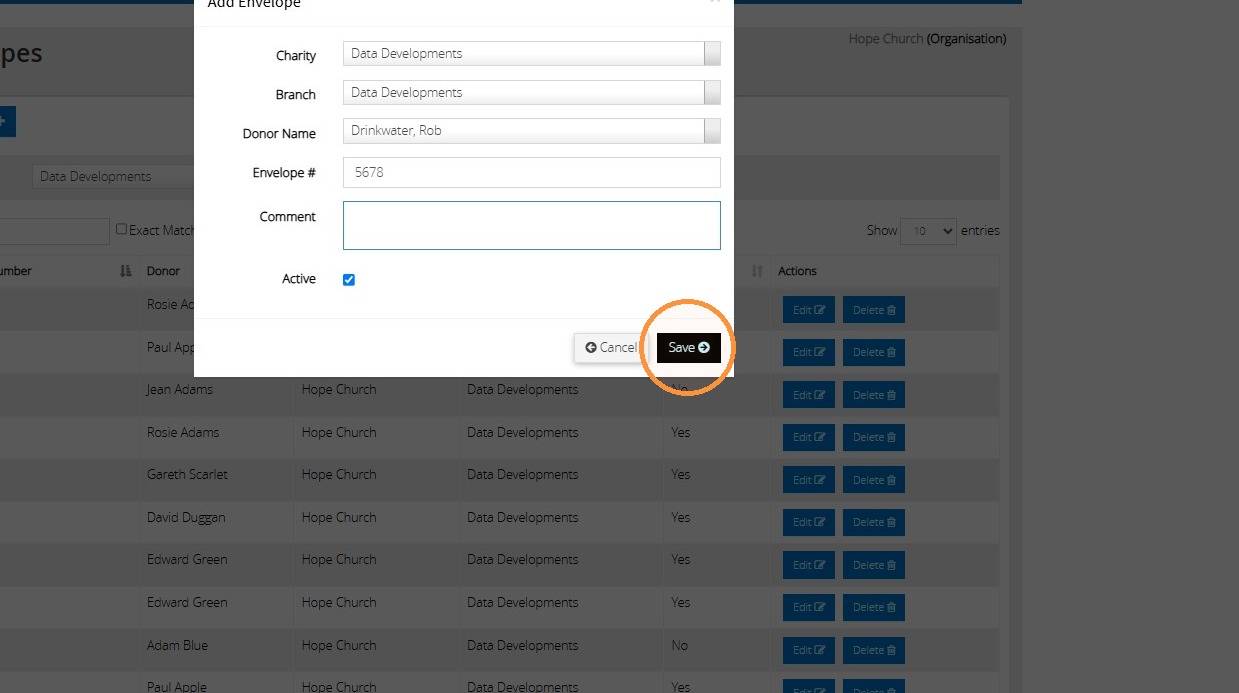Expand the Donor Name dropdown showing Drinkwater, Rob

531,131
